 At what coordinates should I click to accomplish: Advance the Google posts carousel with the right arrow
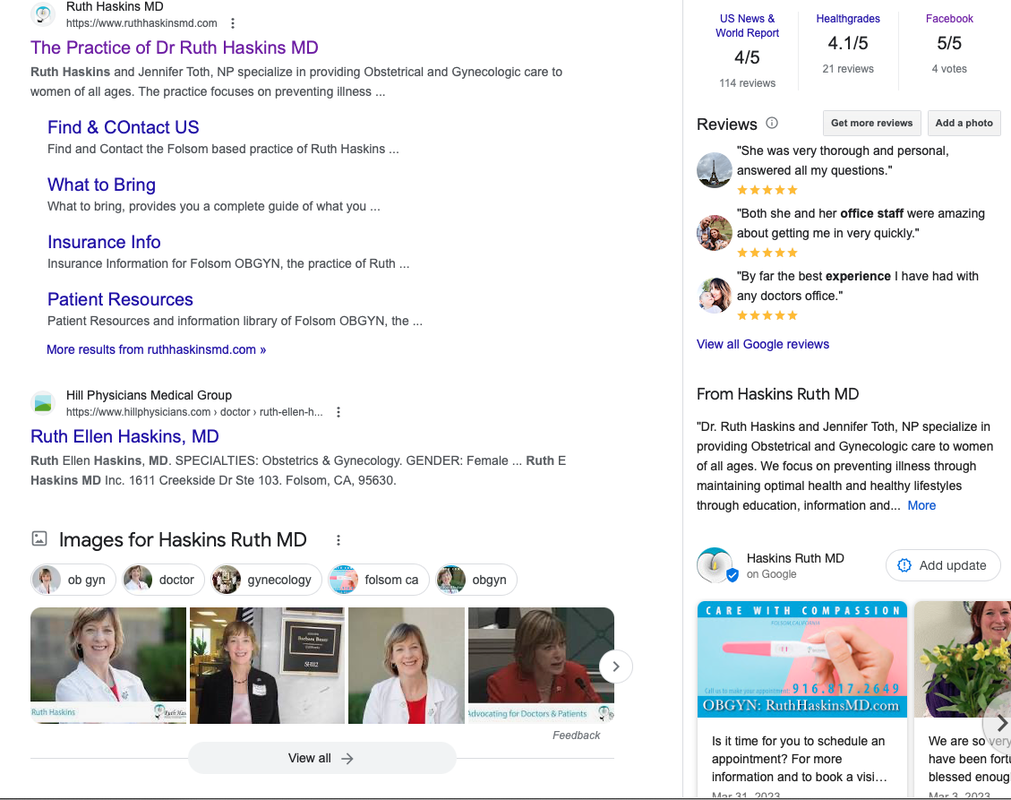[1001, 723]
